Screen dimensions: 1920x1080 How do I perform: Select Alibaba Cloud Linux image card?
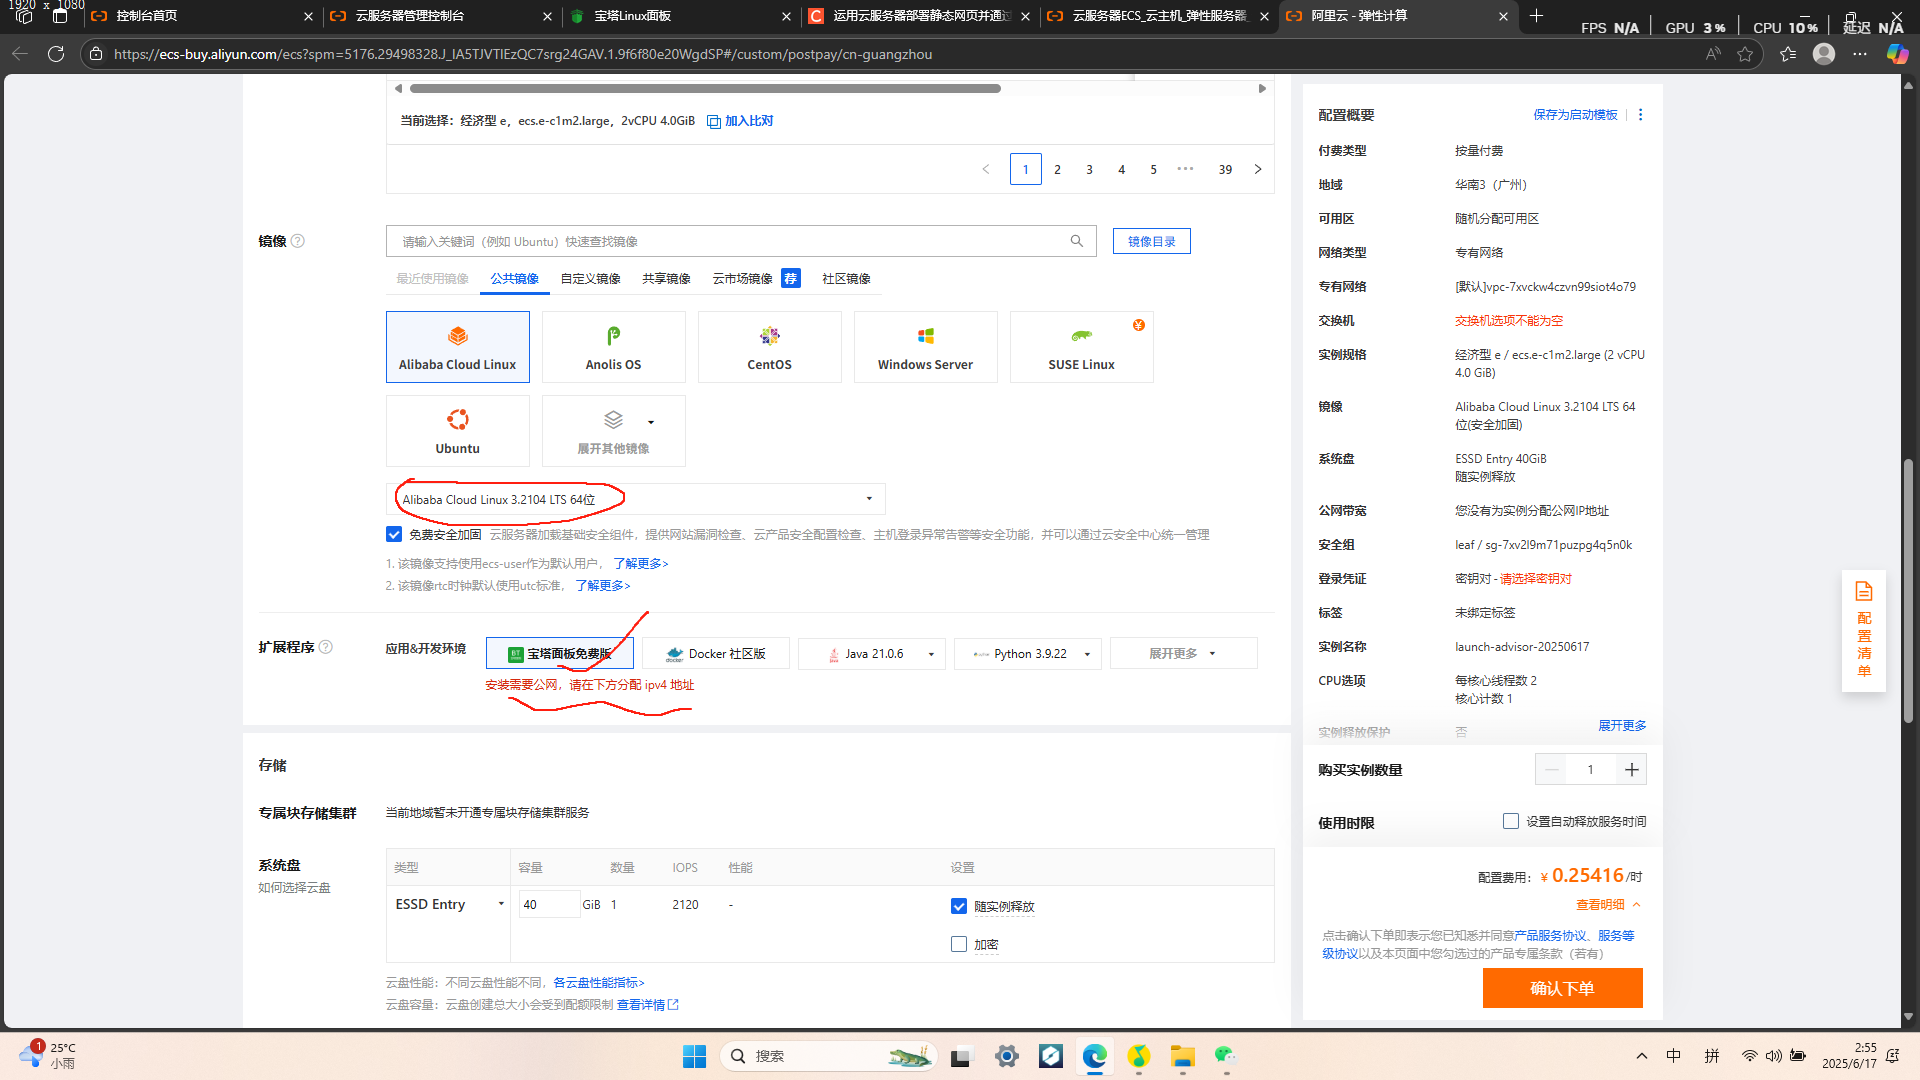pyautogui.click(x=458, y=347)
